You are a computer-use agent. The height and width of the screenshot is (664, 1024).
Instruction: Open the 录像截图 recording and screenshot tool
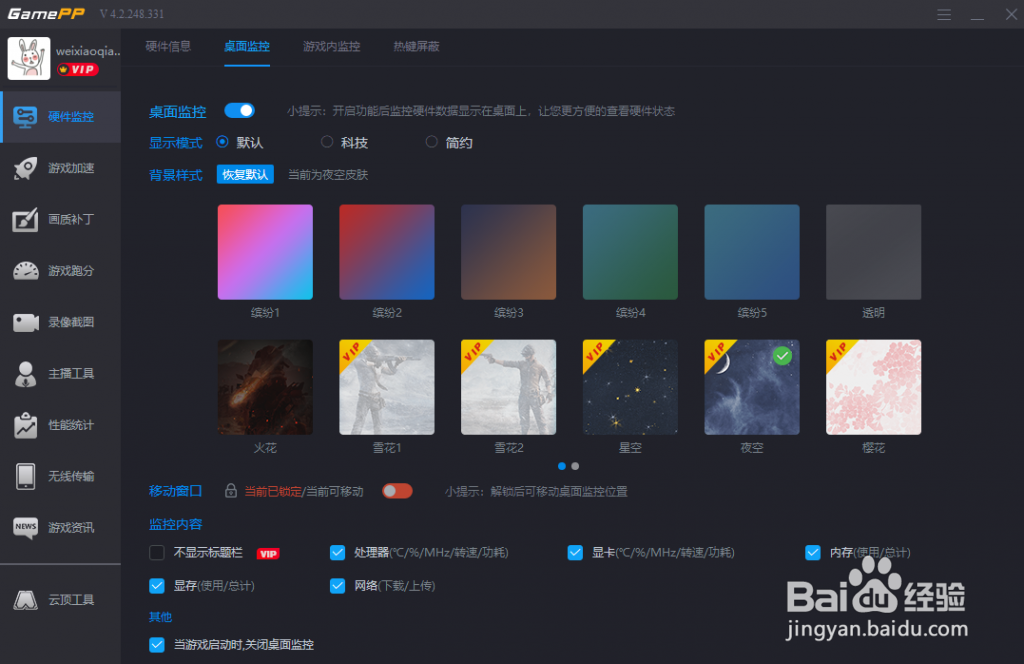point(60,322)
